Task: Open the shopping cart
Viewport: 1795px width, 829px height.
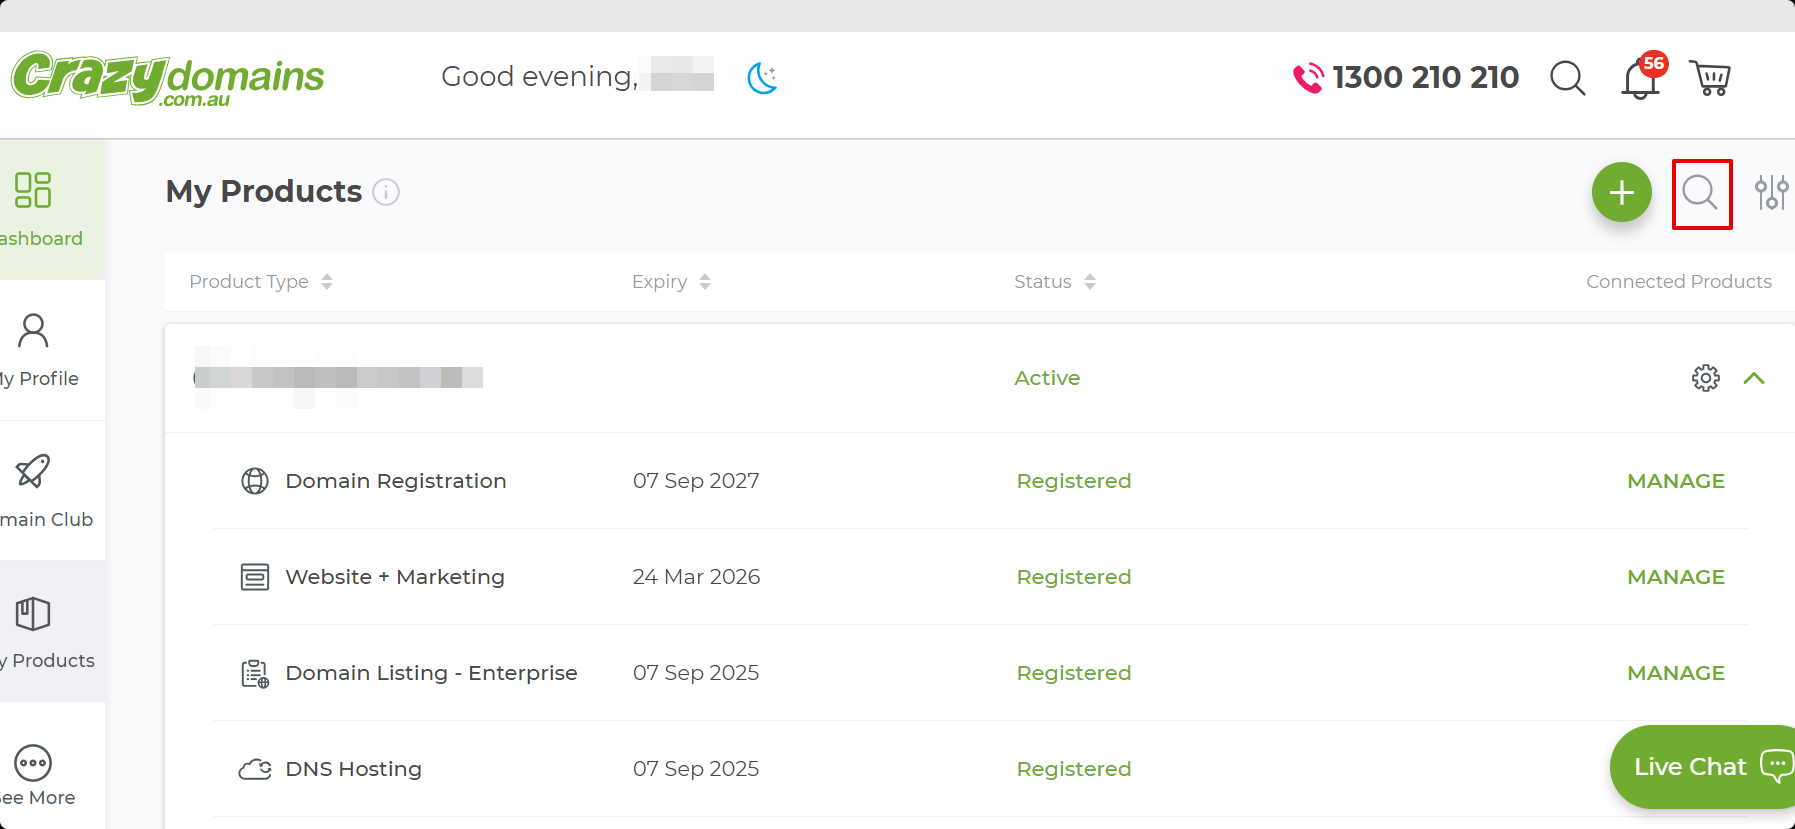Action: (1710, 77)
